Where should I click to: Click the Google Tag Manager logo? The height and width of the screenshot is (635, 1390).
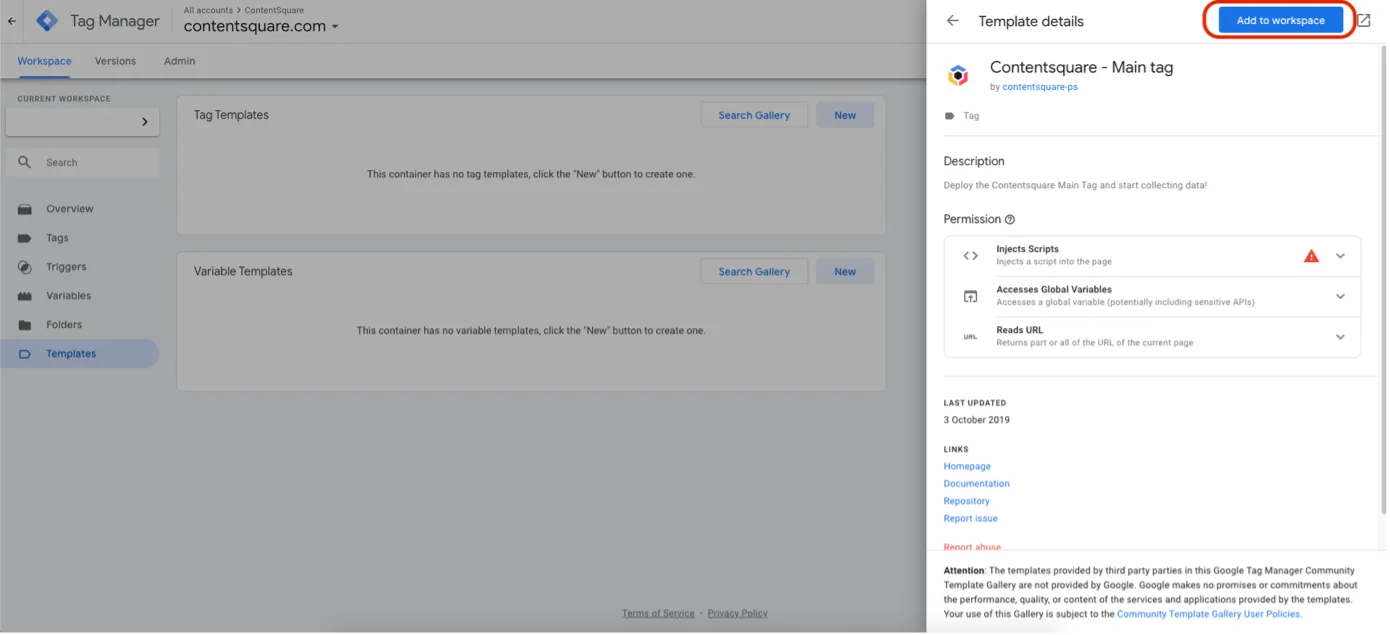pyautogui.click(x=47, y=21)
